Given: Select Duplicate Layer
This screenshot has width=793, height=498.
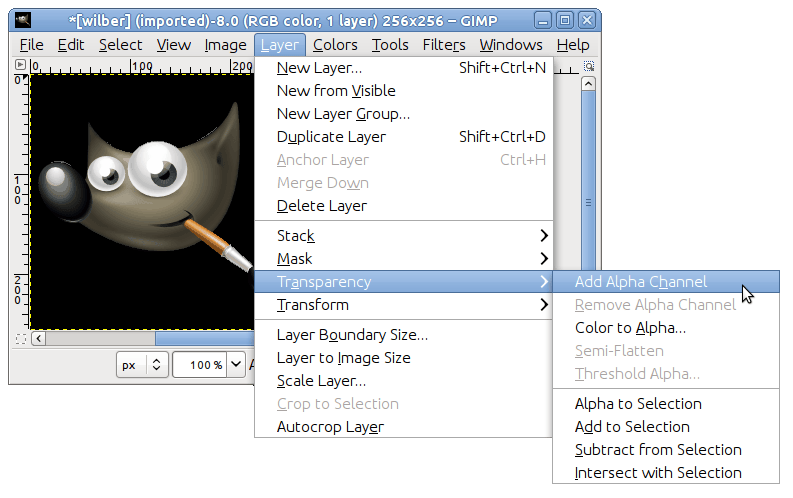Looking at the screenshot, I should pos(404,137).
